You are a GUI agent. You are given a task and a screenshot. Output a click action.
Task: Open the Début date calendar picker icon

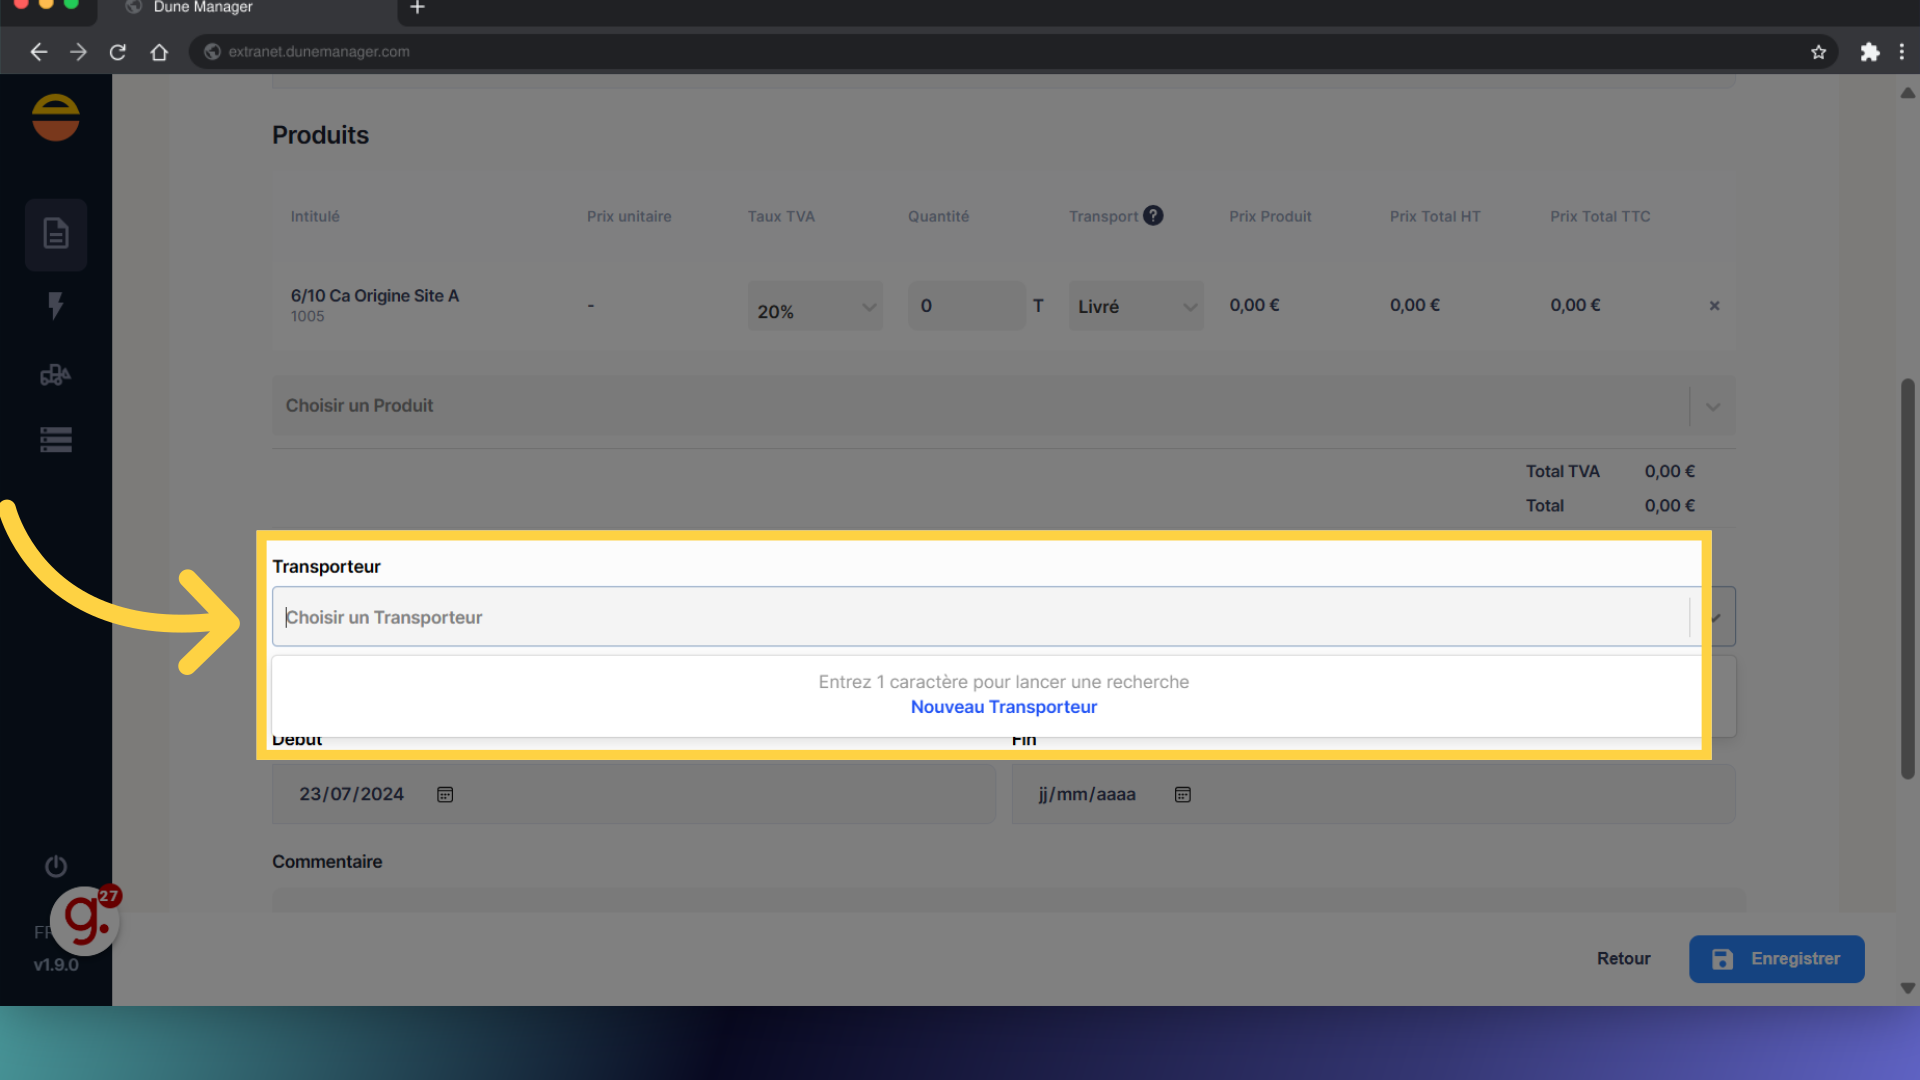[x=445, y=794]
